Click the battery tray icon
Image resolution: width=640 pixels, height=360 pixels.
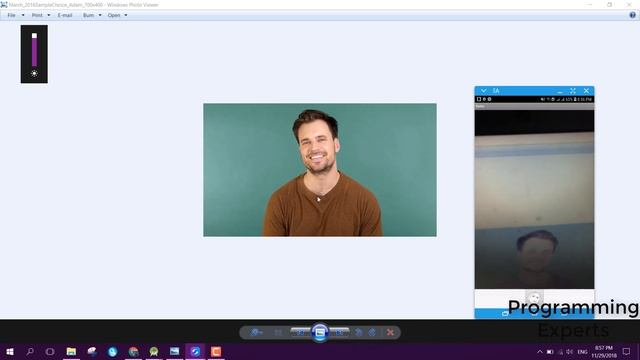pyautogui.click(x=550, y=352)
